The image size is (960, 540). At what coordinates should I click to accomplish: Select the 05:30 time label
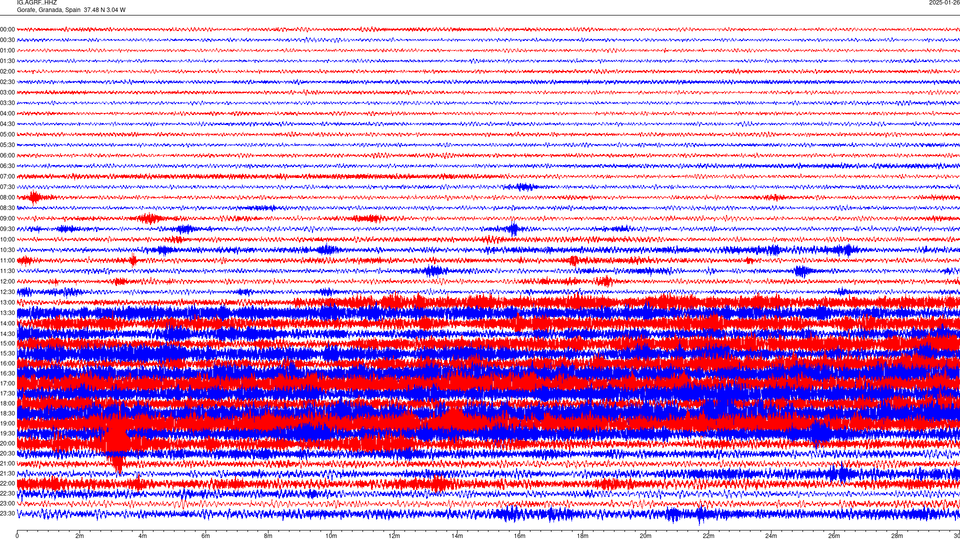[7, 145]
